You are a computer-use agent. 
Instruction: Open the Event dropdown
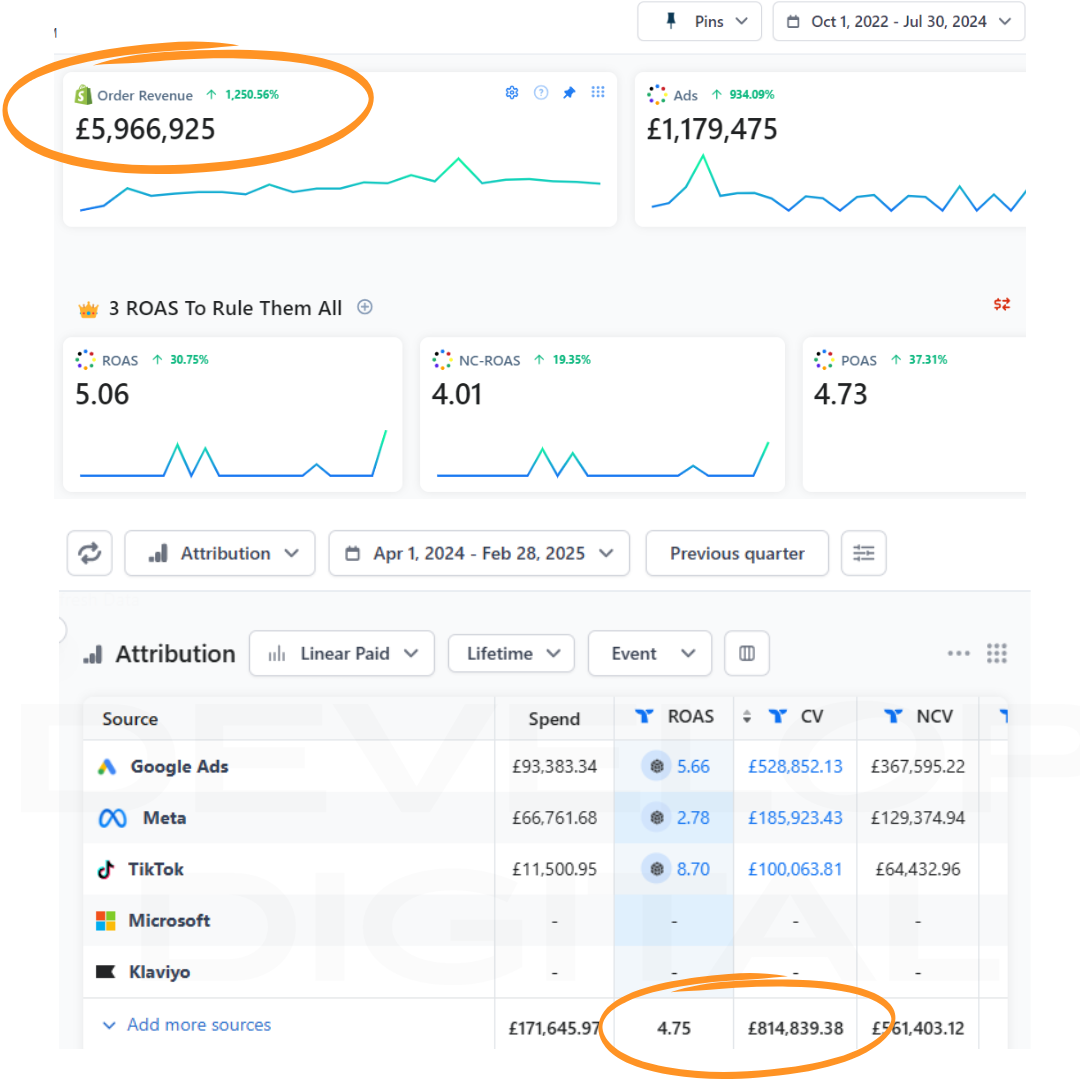pyautogui.click(x=649, y=654)
